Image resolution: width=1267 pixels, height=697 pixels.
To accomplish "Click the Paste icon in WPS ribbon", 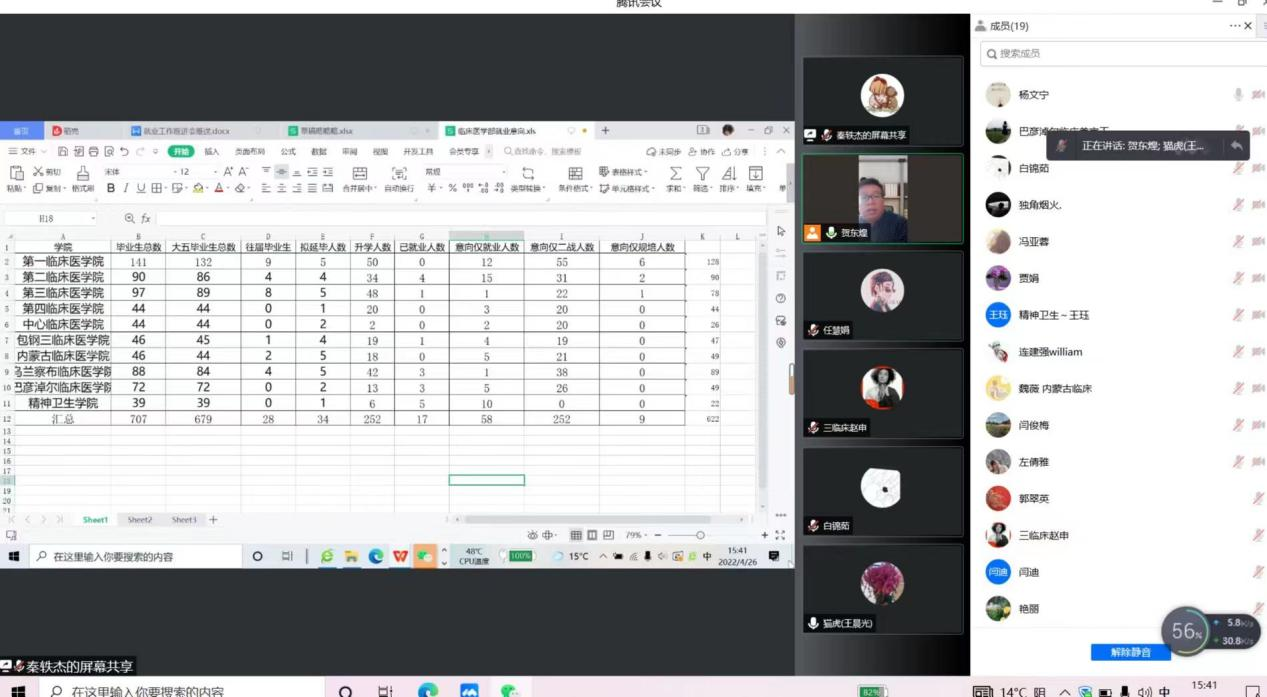I will [x=16, y=173].
